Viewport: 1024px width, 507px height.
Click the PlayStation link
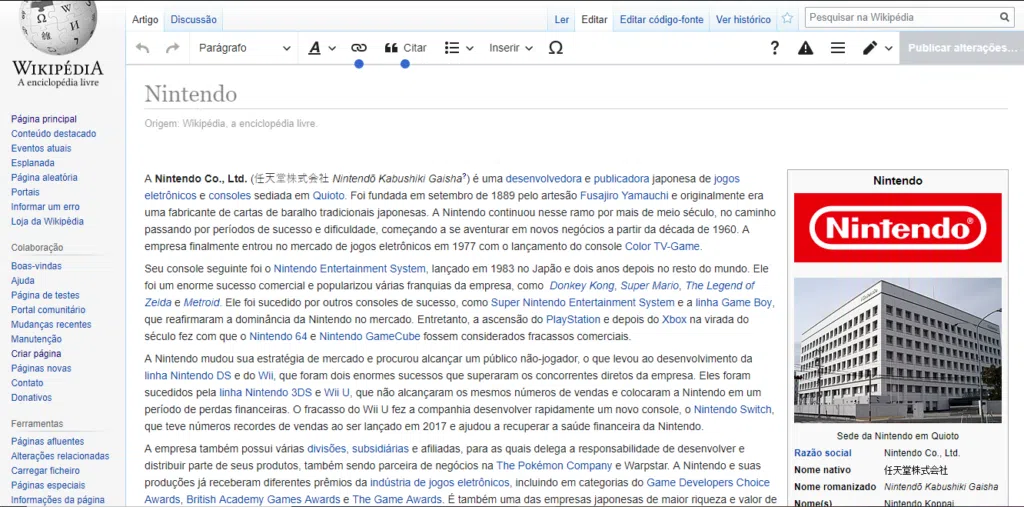573,319
